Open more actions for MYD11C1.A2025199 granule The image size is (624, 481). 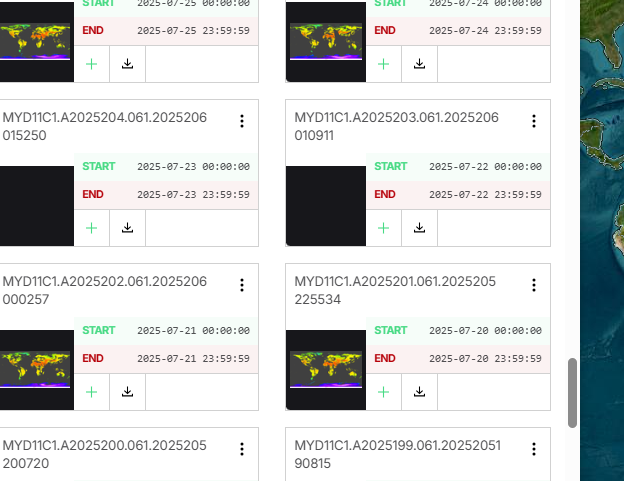pyautogui.click(x=534, y=449)
